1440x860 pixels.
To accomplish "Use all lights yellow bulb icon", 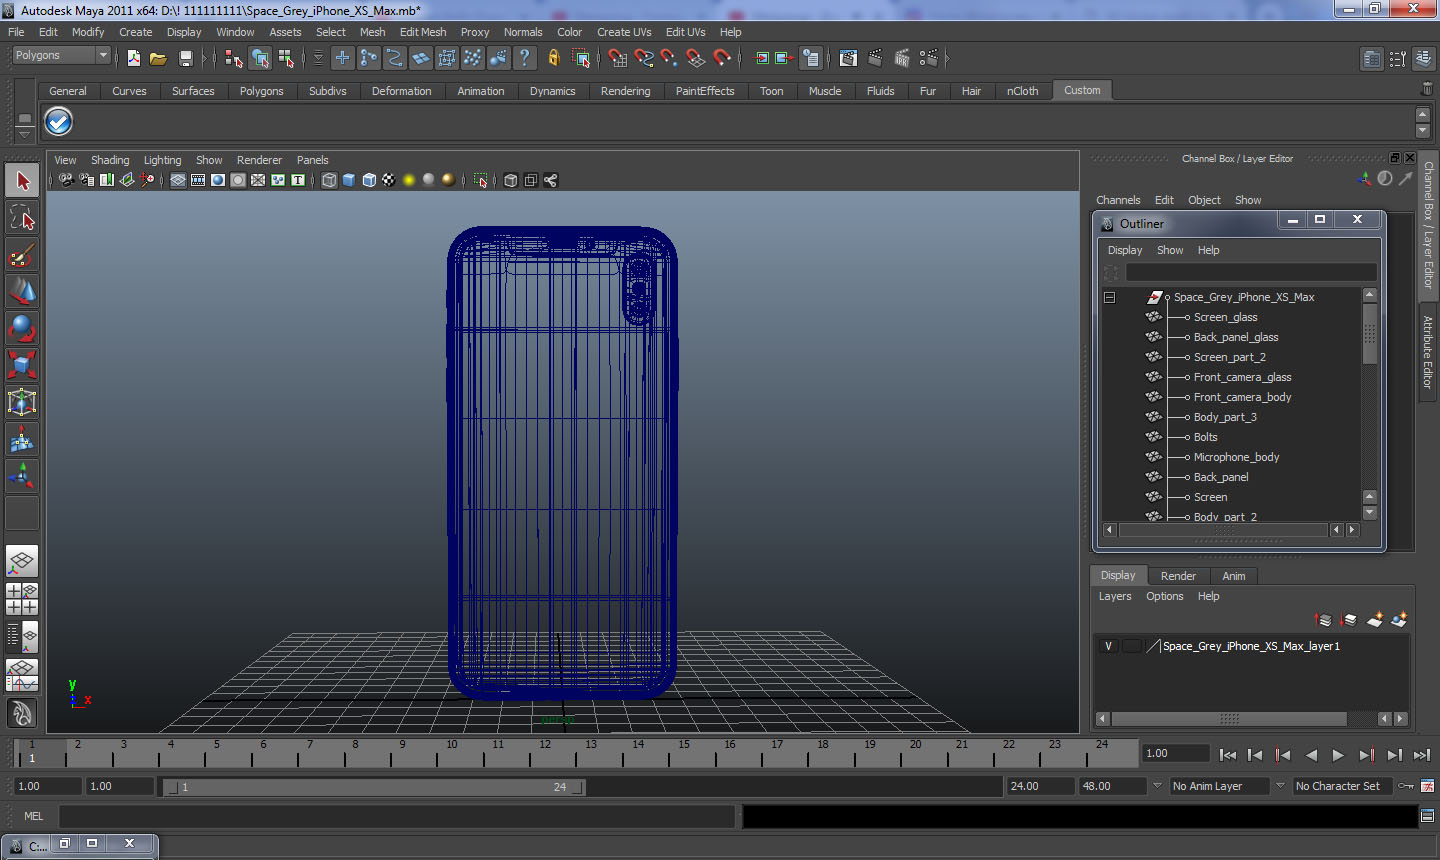I will (409, 180).
